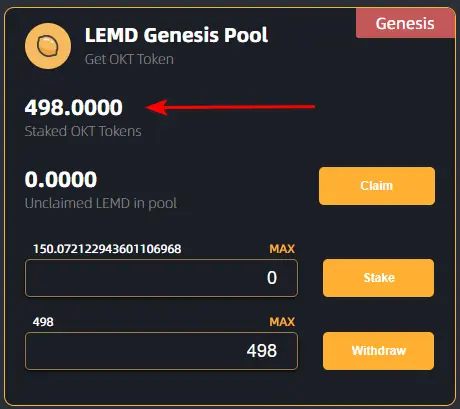
Task: Focus the withdraw amount field showing 498
Action: [161, 351]
